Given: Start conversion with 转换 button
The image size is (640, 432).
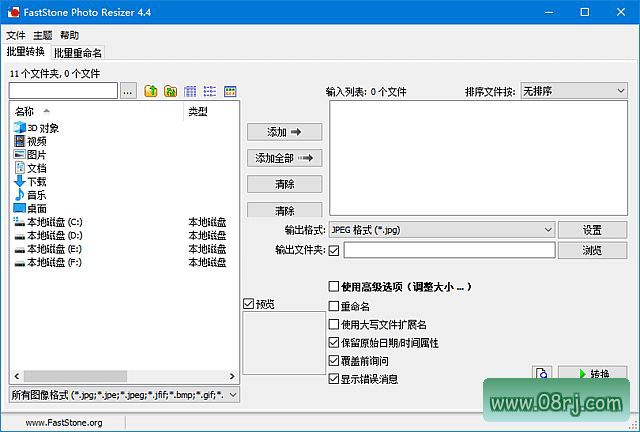Looking at the screenshot, I should [592, 373].
